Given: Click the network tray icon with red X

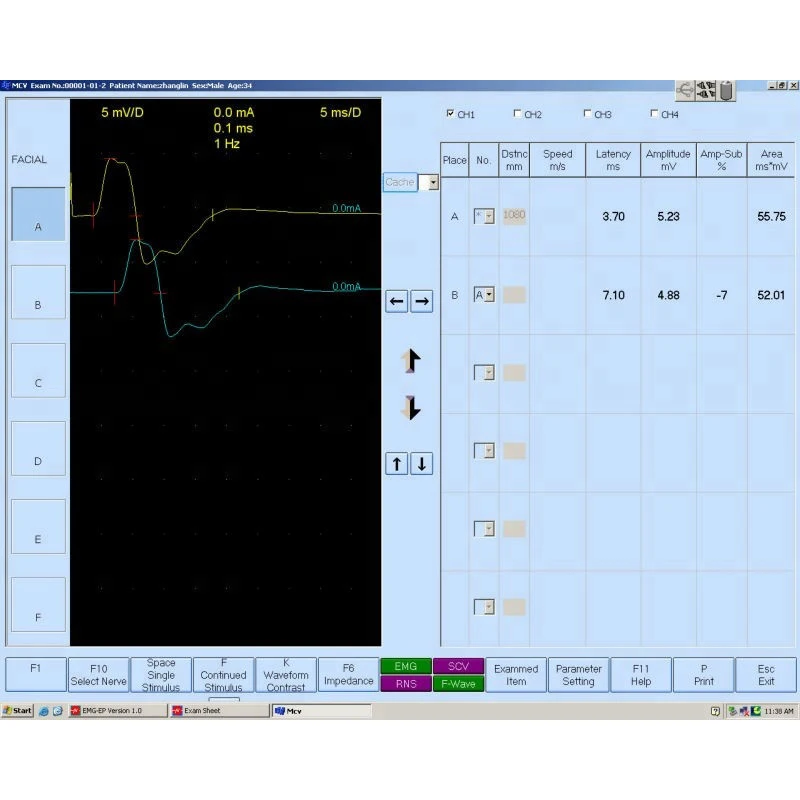Looking at the screenshot, I should pyautogui.click(x=744, y=711).
